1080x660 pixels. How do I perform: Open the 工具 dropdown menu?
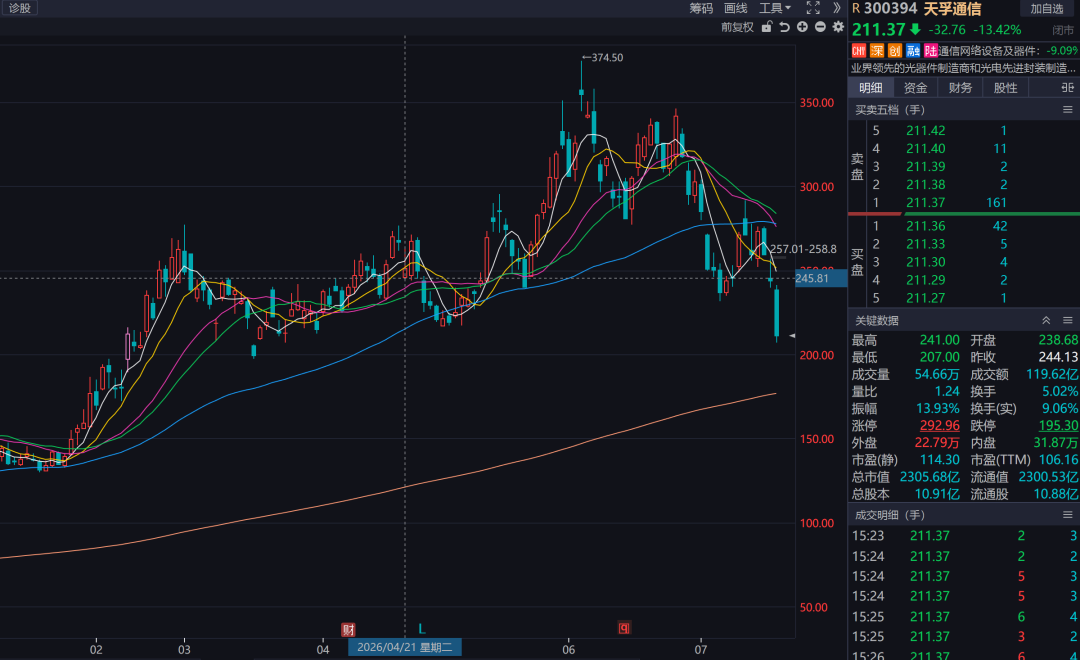[x=775, y=8]
